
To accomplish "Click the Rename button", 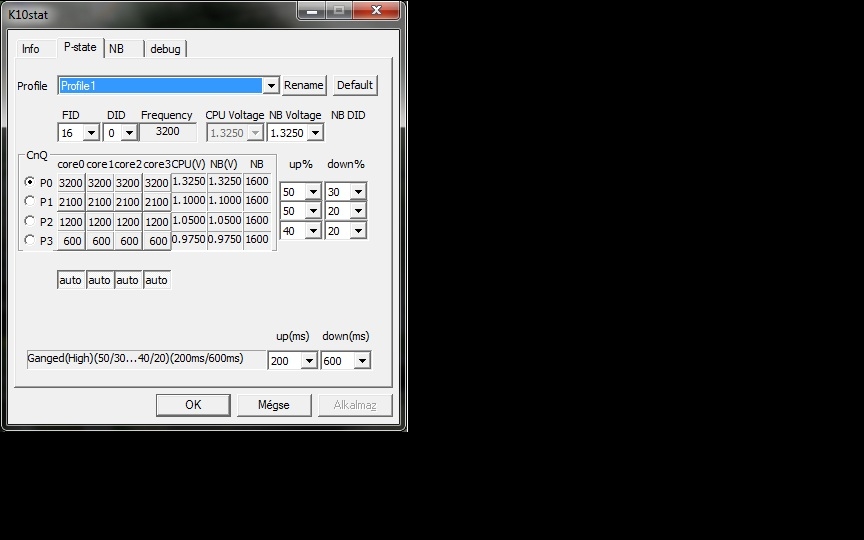I will tap(304, 85).
